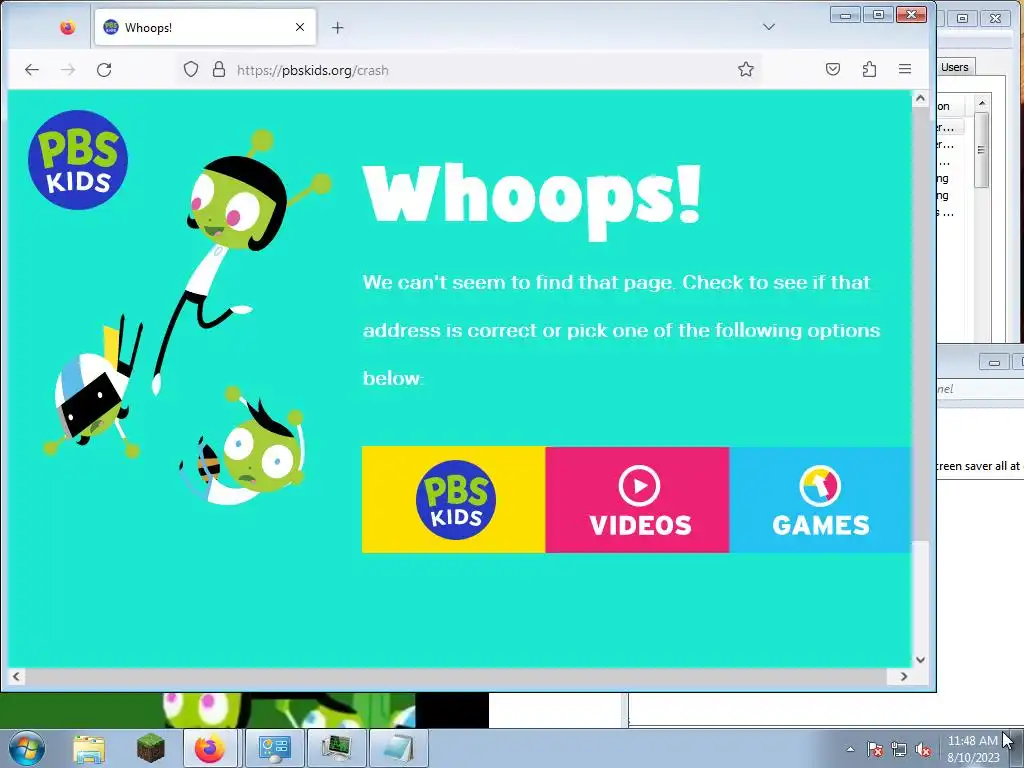The width and height of the screenshot is (1024, 768).
Task: Launch Minecraft from the taskbar
Action: [150, 748]
